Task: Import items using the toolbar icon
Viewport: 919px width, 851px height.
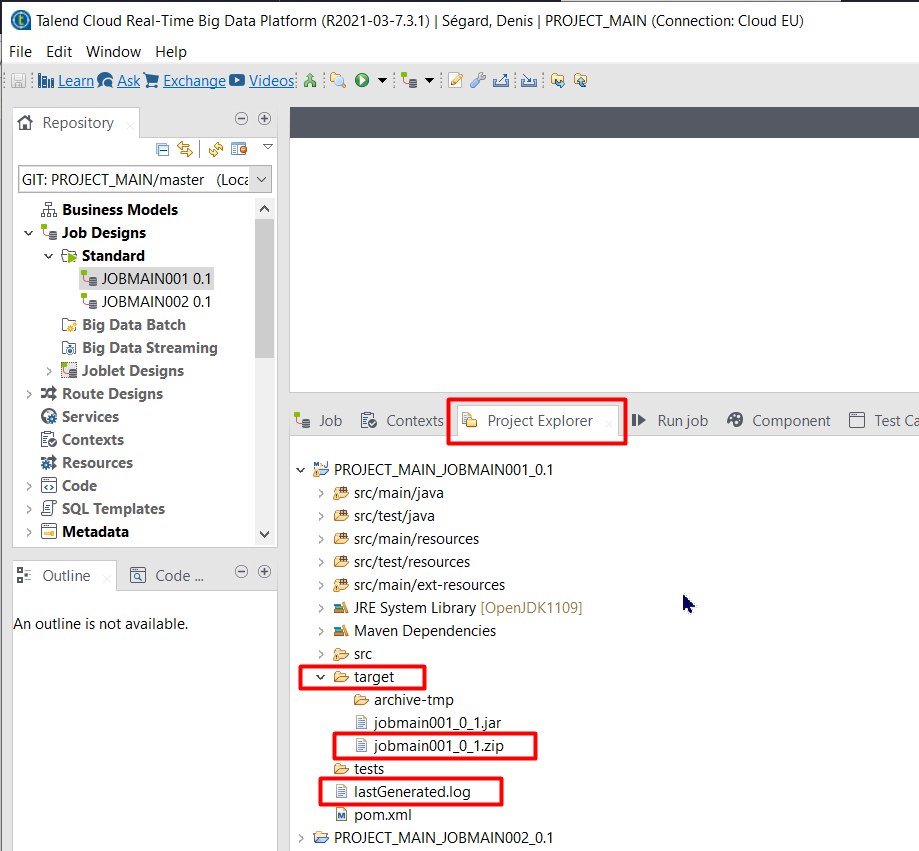Action: pos(528,80)
